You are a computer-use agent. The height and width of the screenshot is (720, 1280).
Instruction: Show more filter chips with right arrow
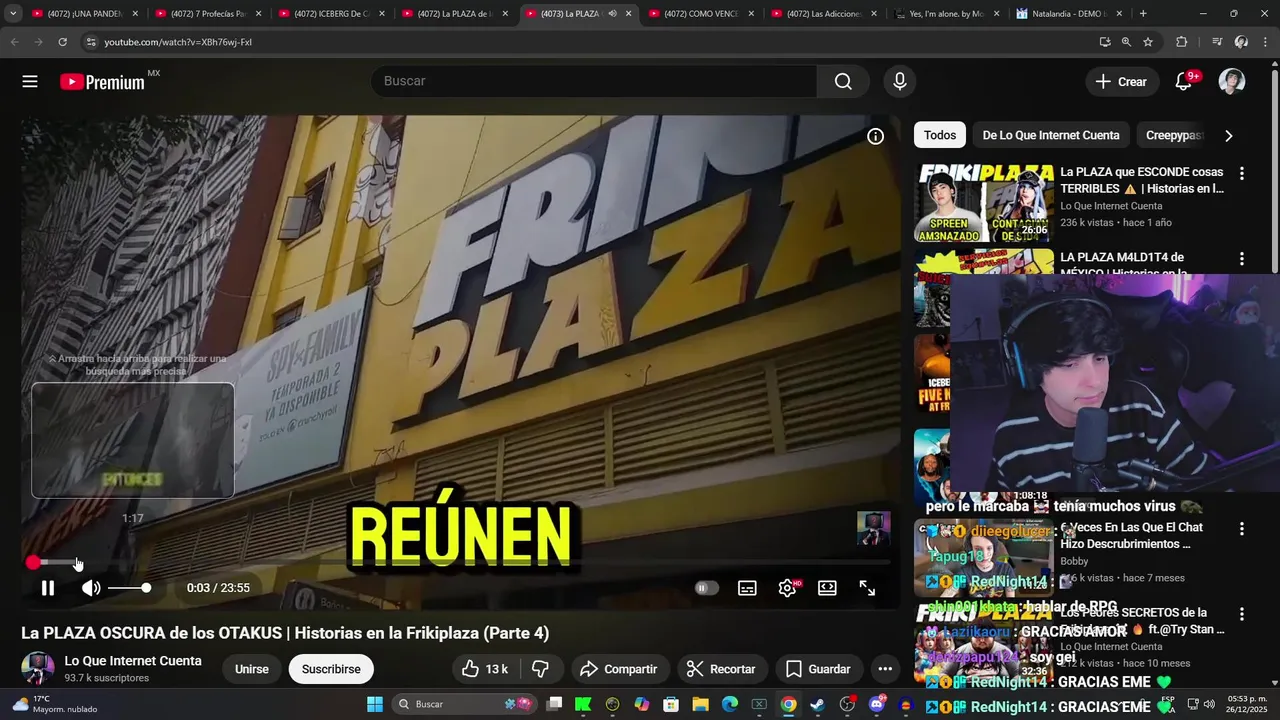(1229, 135)
